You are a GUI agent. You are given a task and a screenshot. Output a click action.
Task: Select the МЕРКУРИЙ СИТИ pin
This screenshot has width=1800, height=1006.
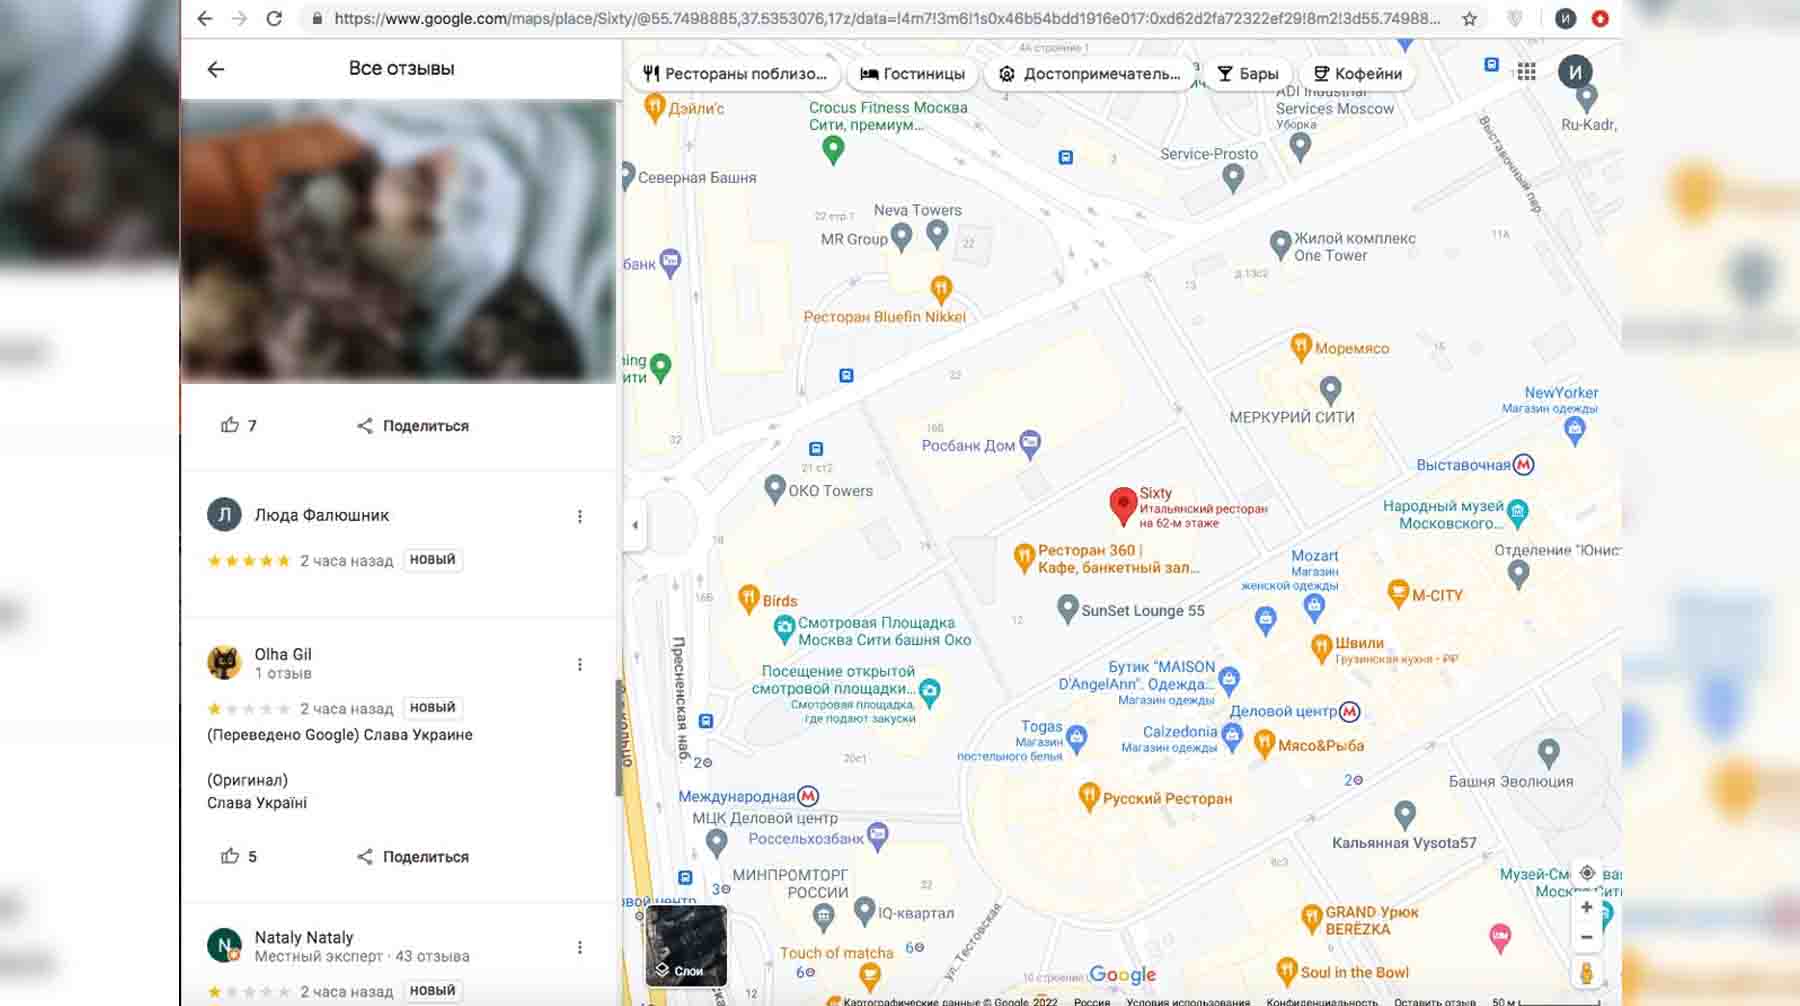tap(1330, 390)
